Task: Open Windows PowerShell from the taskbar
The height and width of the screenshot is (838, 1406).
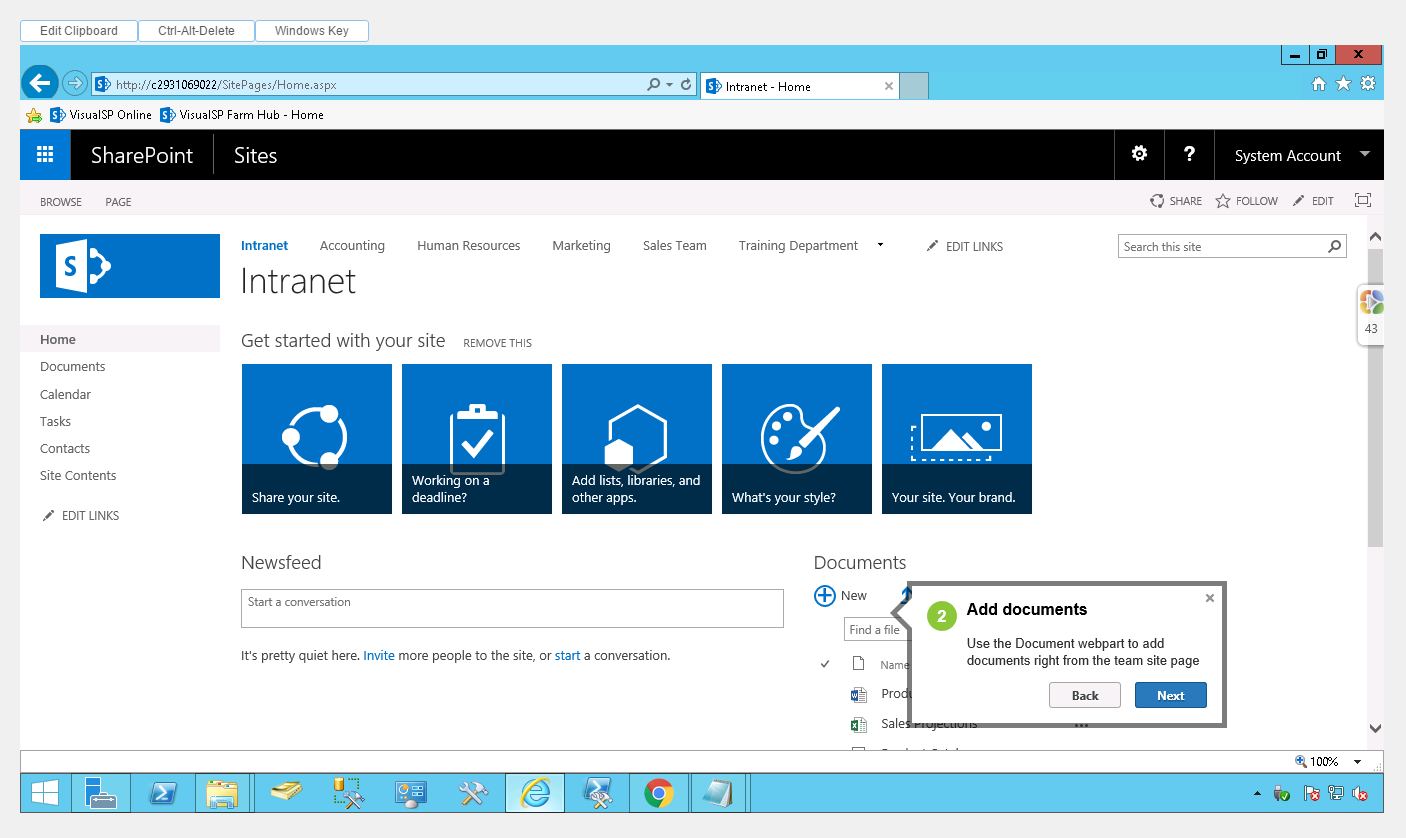Action: pyautogui.click(x=162, y=794)
